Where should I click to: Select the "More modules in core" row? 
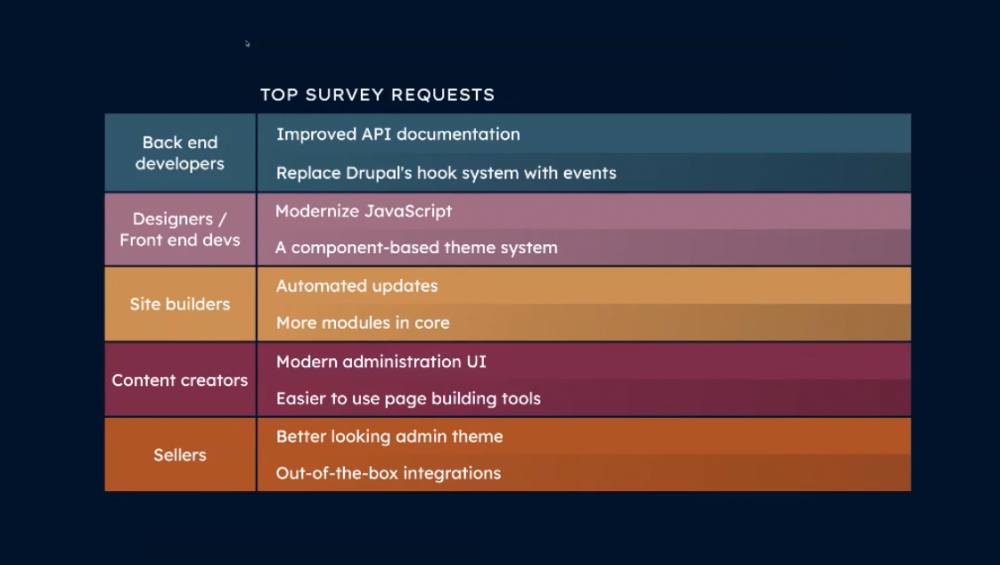(363, 323)
